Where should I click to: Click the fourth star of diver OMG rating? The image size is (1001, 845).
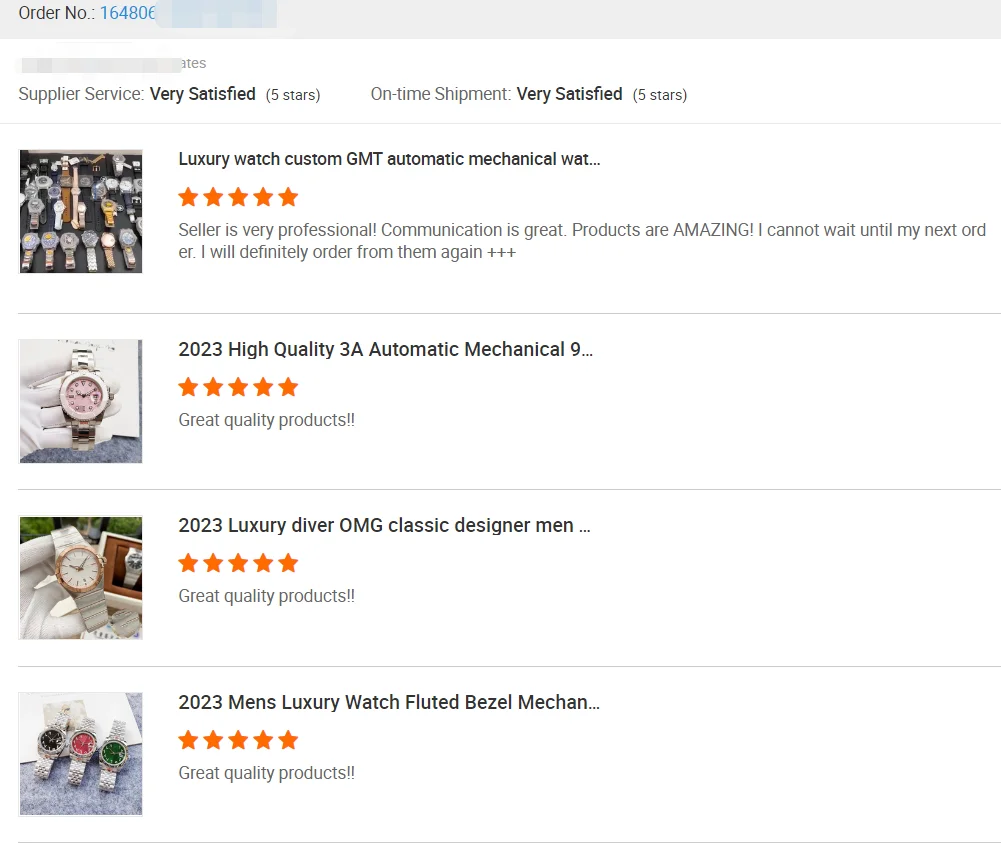[263, 563]
